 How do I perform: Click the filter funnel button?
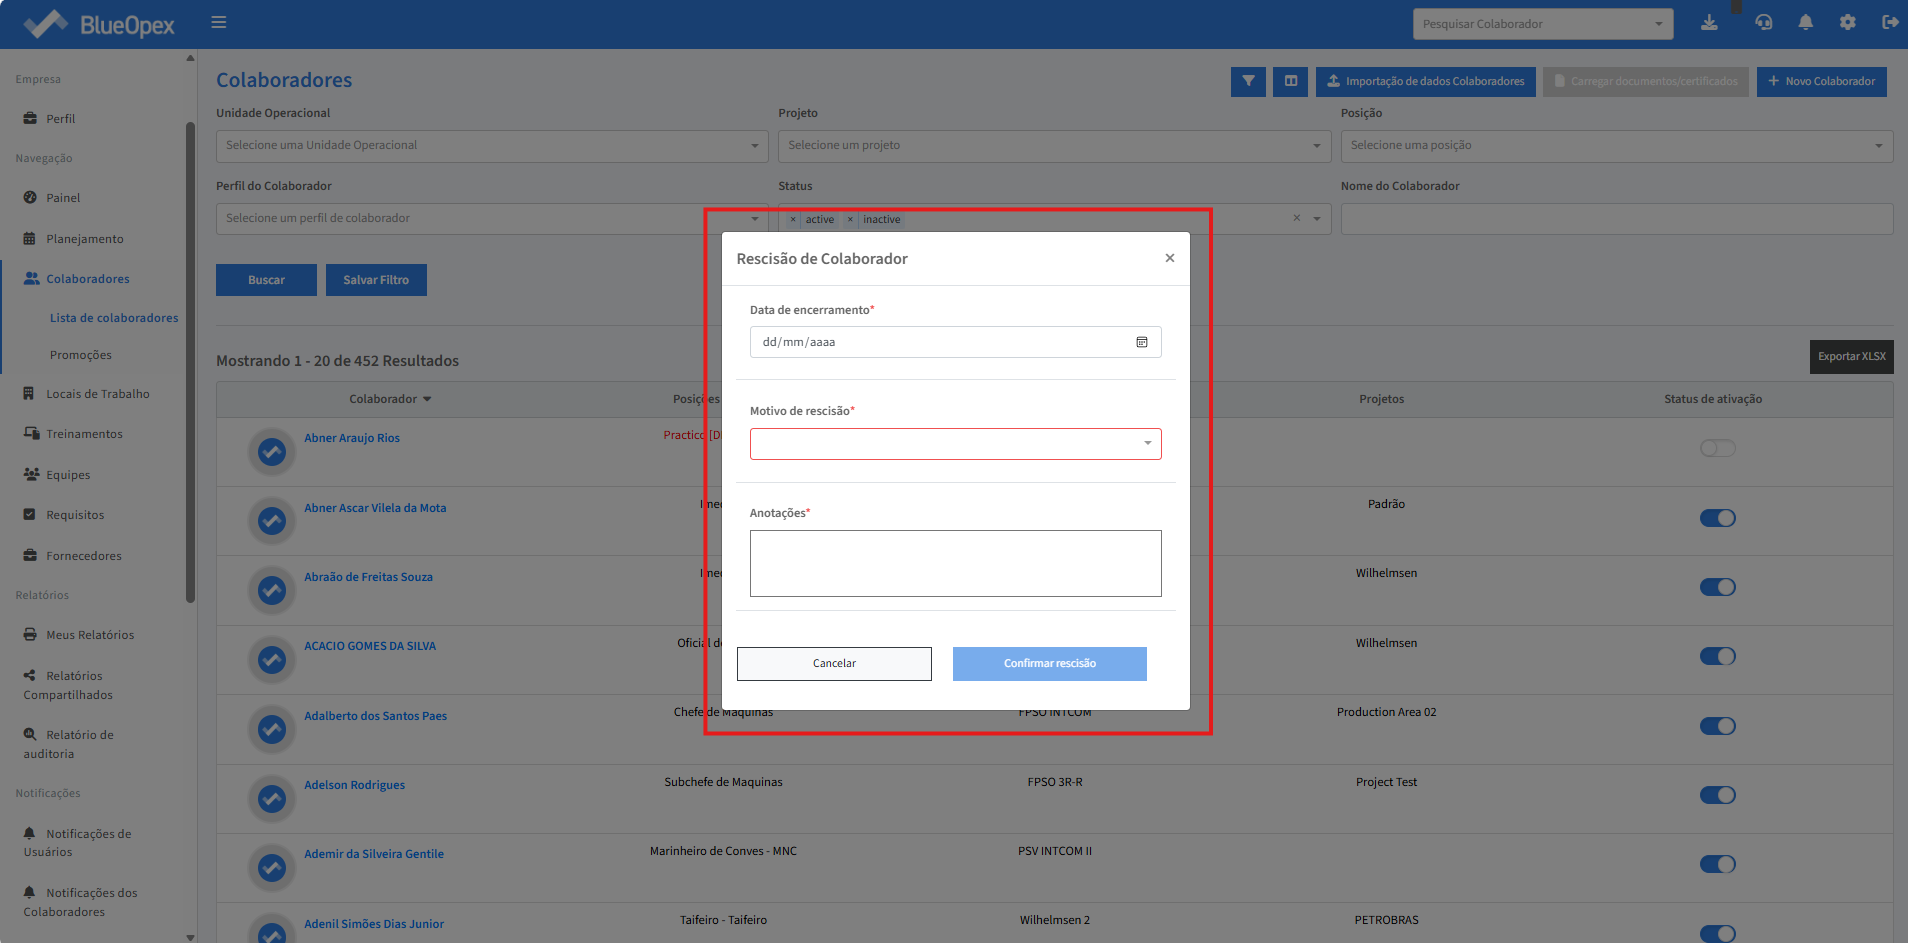click(x=1248, y=81)
